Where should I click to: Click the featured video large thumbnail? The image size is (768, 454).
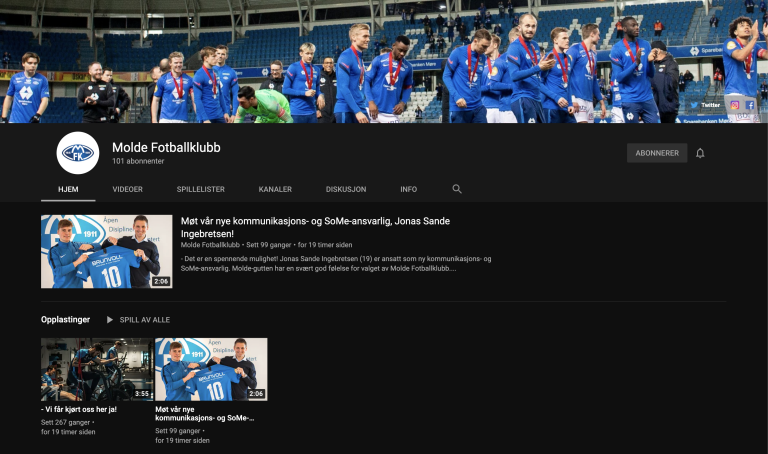(107, 251)
